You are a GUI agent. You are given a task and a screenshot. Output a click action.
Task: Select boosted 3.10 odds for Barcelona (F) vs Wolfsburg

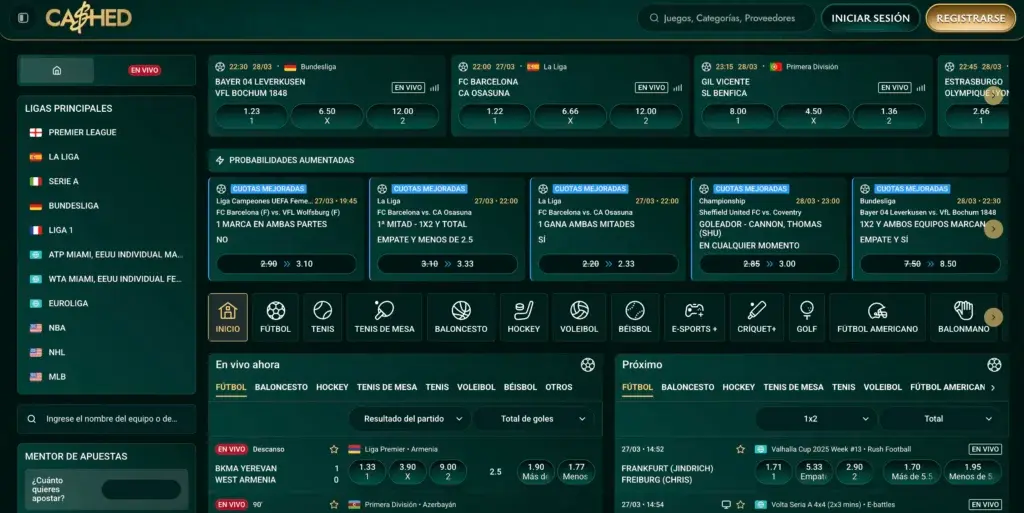tap(286, 264)
